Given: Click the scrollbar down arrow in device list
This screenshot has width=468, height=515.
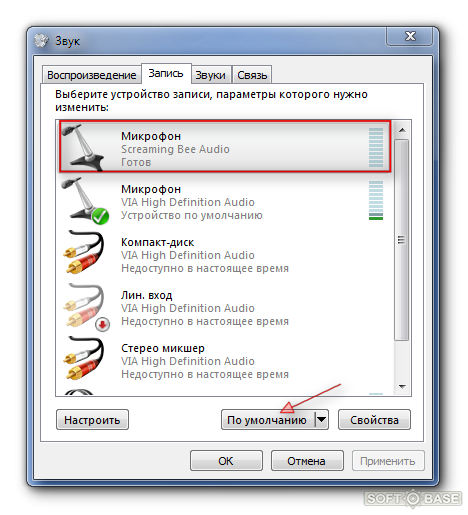Looking at the screenshot, I should click(402, 387).
